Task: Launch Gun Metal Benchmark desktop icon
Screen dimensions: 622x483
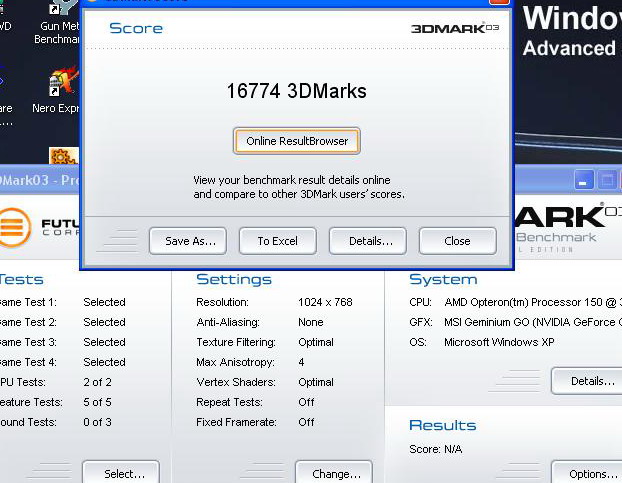Action: pos(60,22)
